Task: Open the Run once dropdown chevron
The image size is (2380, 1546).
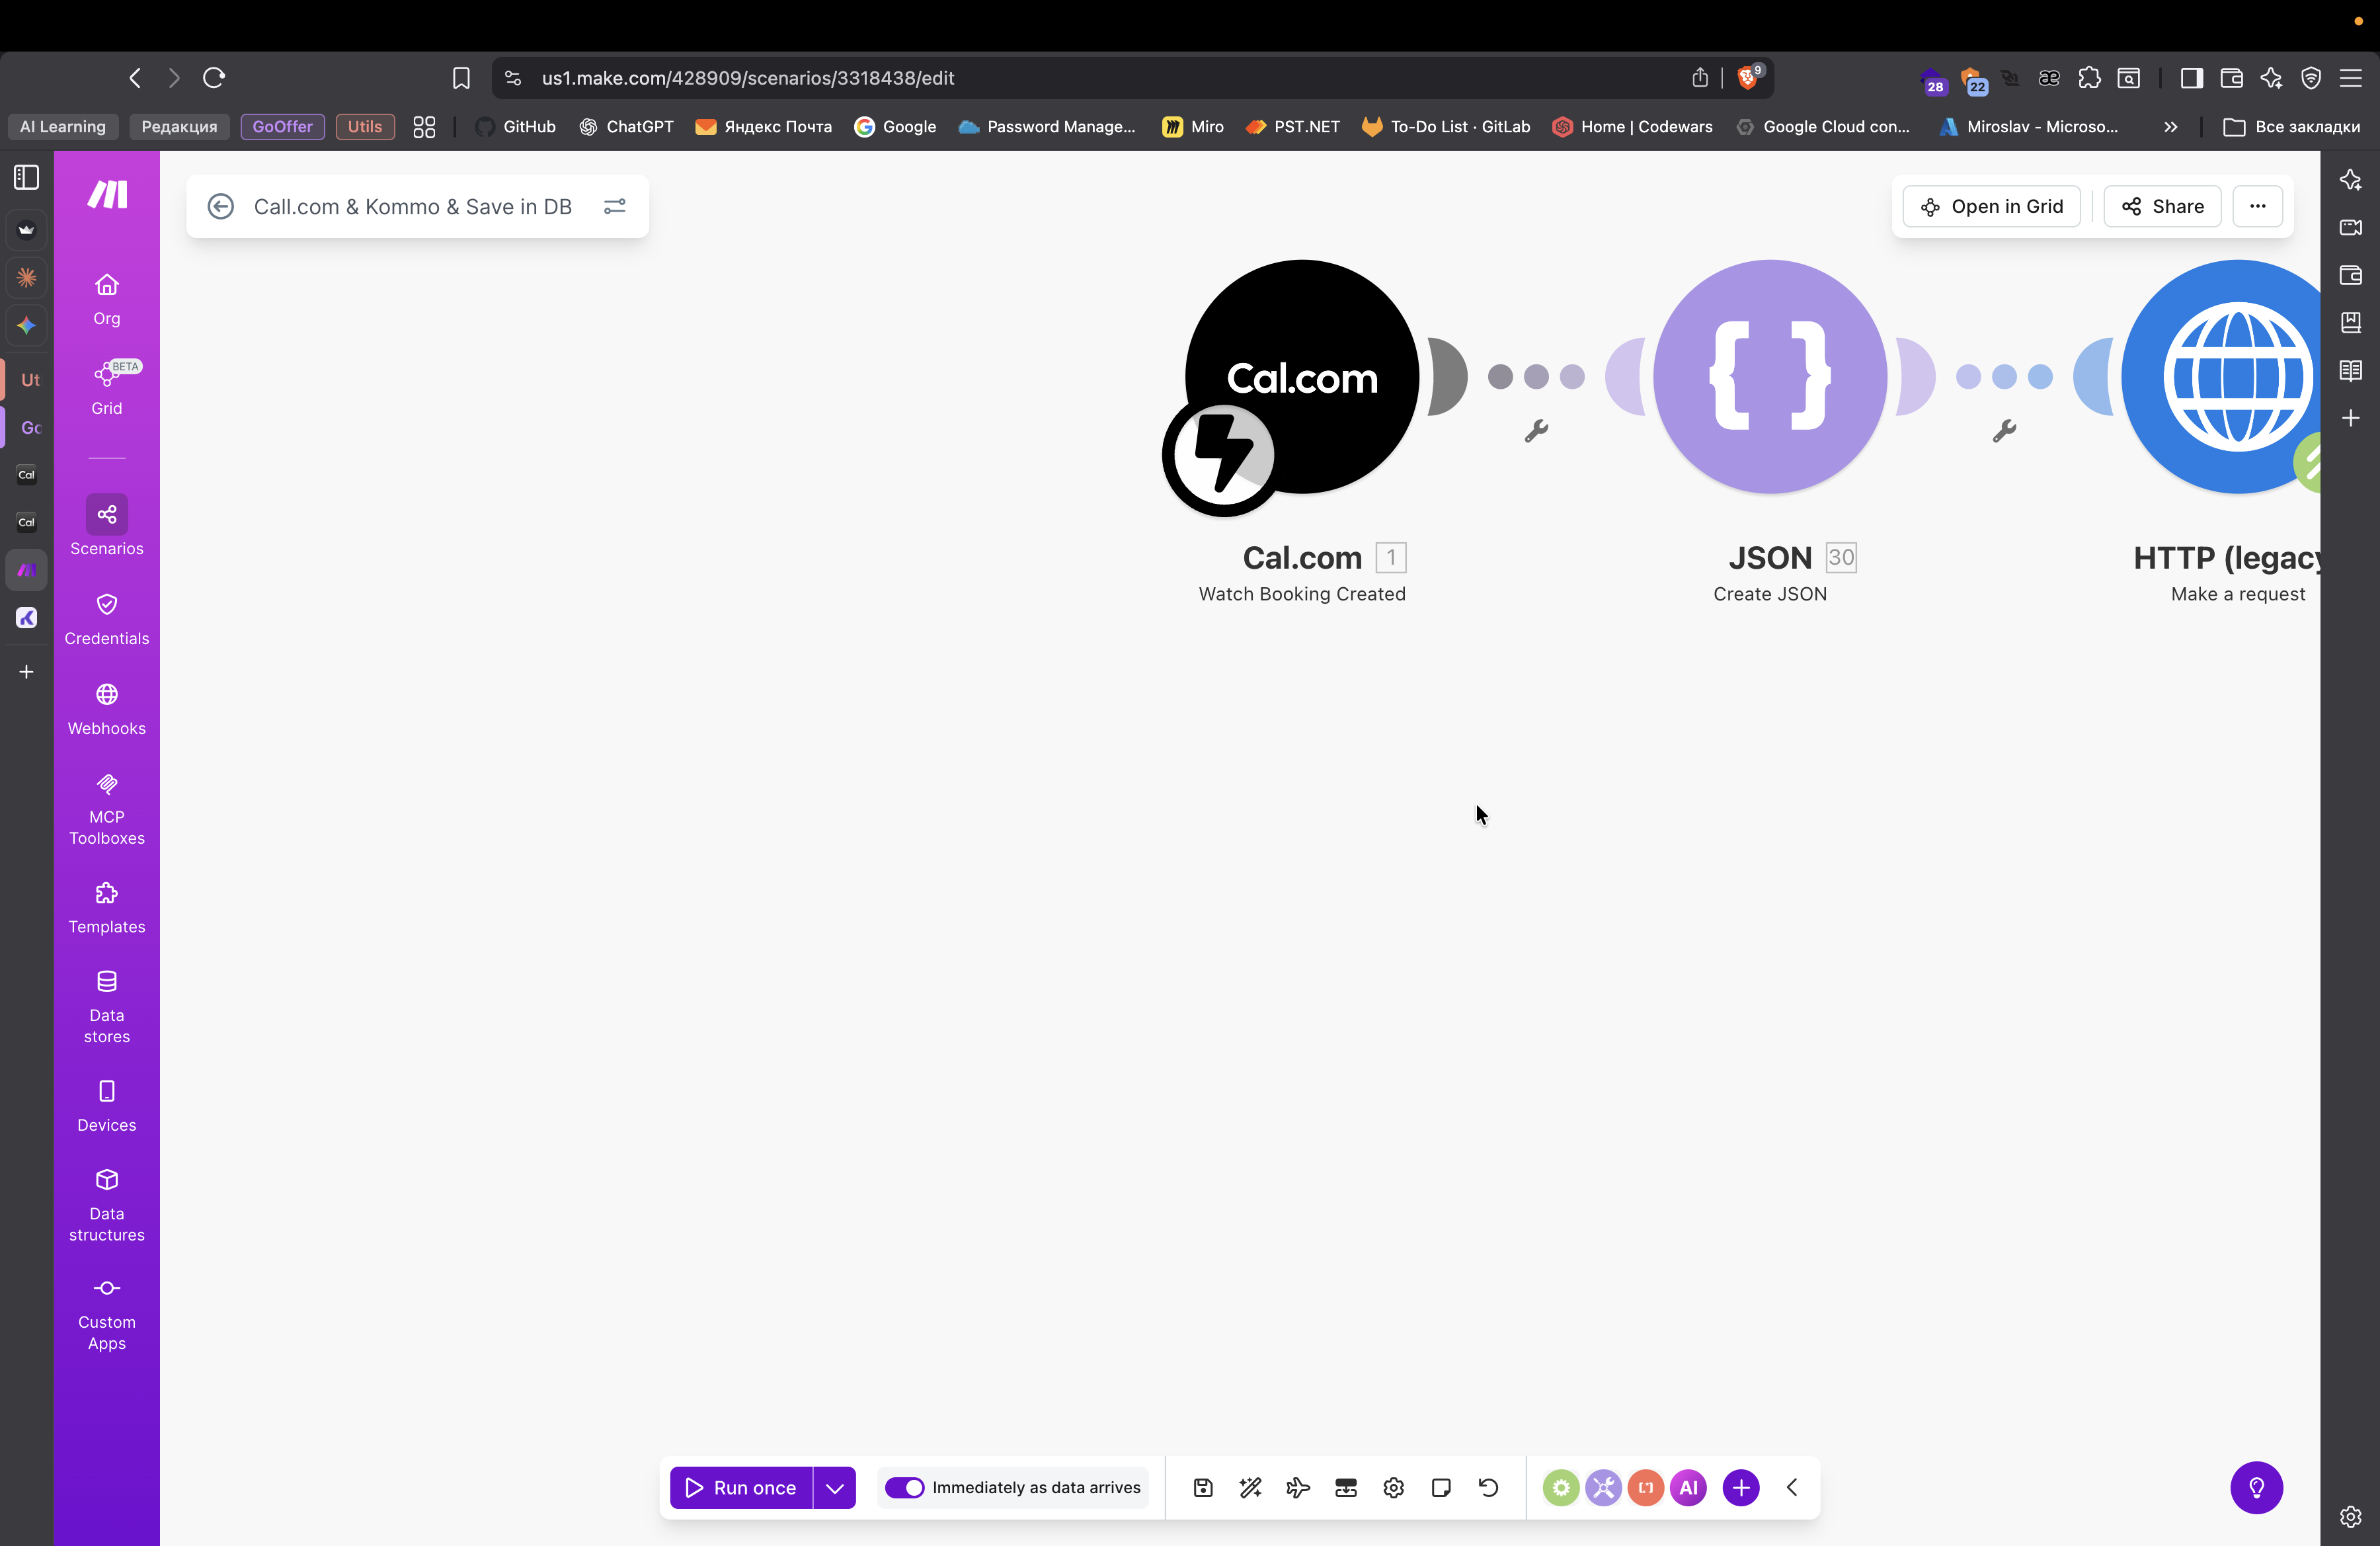Action: (x=836, y=1487)
